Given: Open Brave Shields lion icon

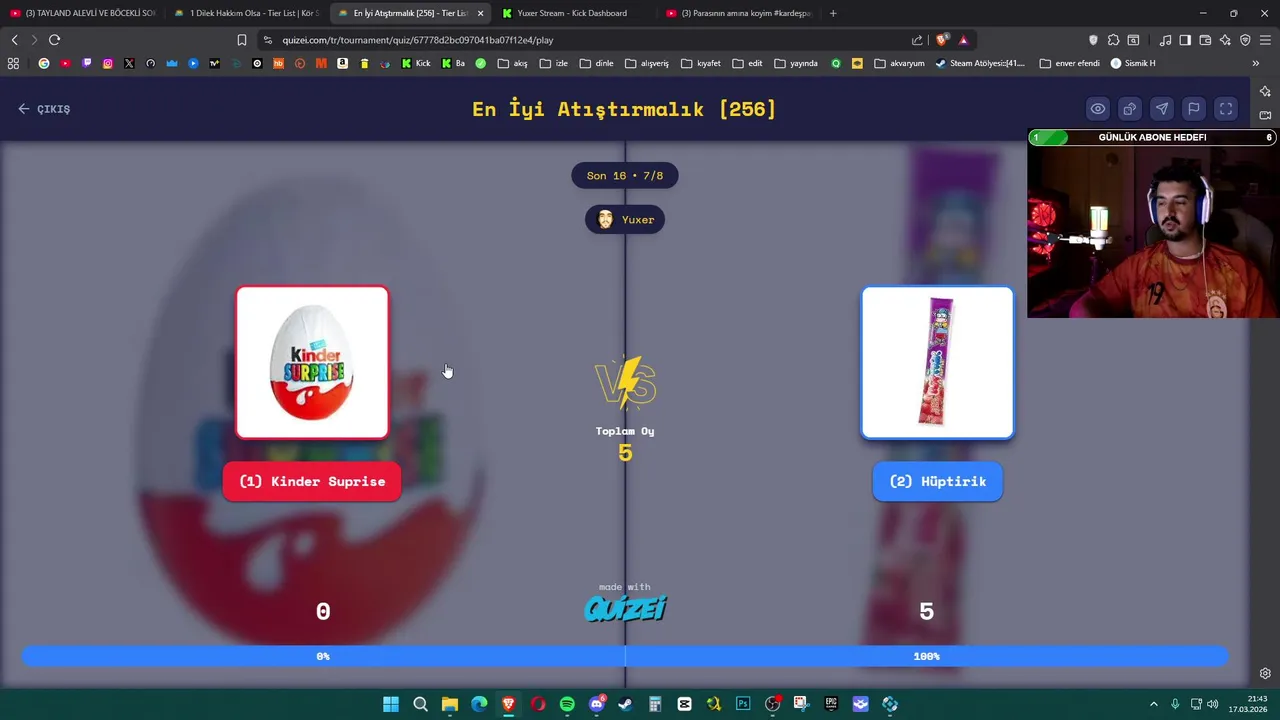Looking at the screenshot, I should (x=941, y=40).
